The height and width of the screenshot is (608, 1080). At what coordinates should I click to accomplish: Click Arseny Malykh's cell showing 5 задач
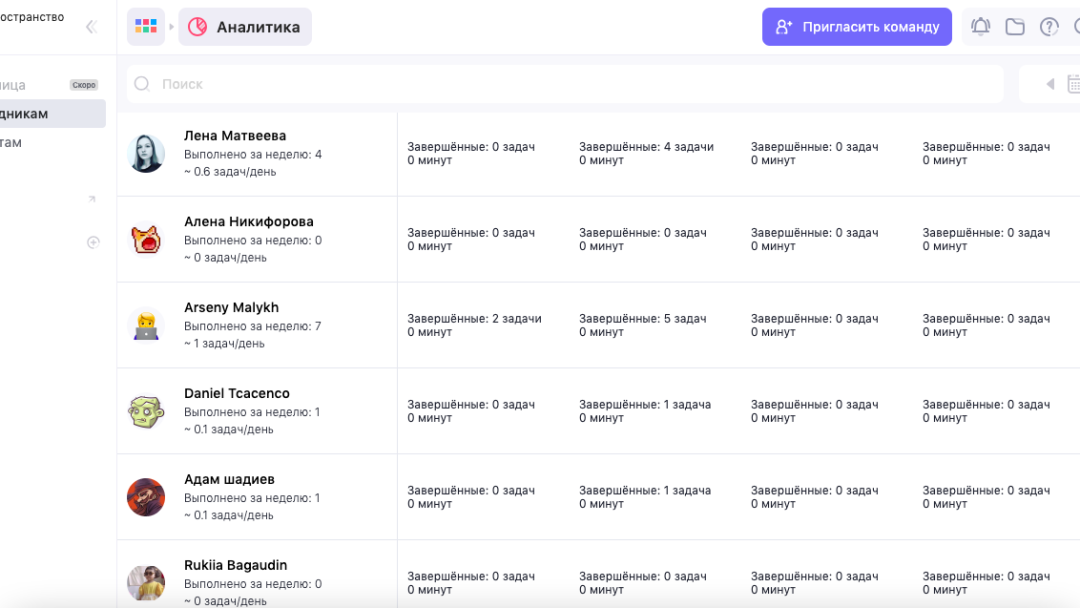pos(642,325)
